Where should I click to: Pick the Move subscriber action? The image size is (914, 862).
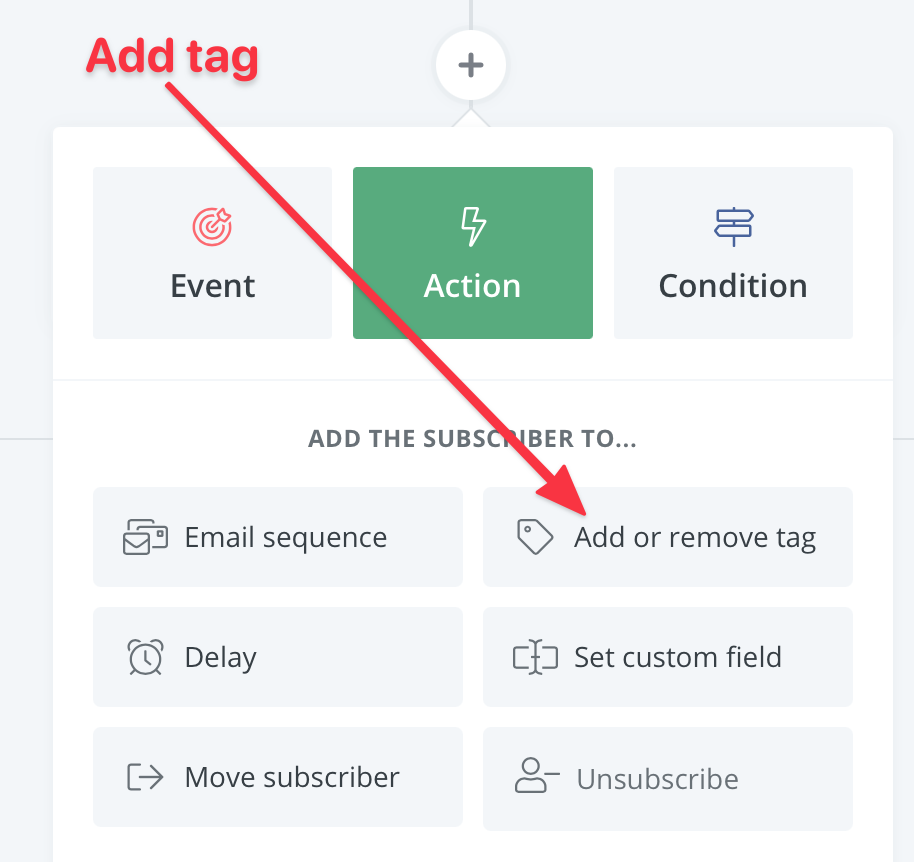pos(278,777)
